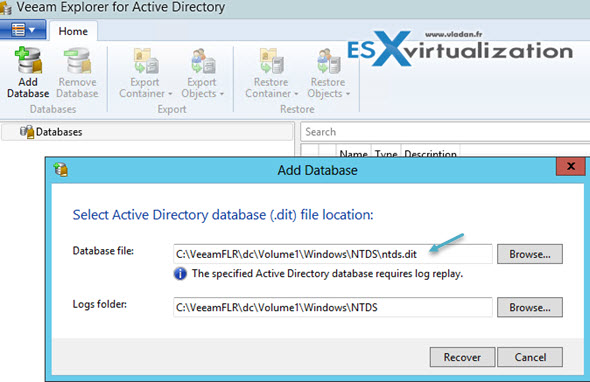Close the Add Database dialog with X
Viewport: 590px width, 382px height.
click(571, 166)
